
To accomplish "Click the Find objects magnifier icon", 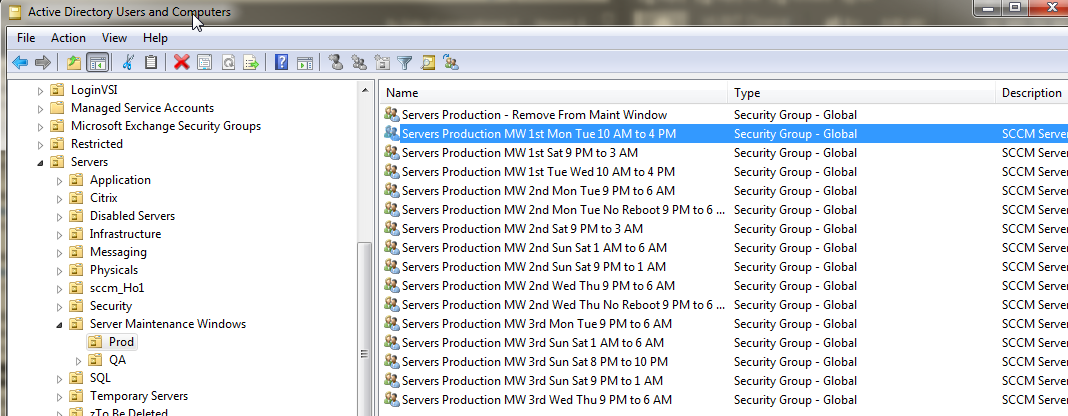I will tap(428, 63).
